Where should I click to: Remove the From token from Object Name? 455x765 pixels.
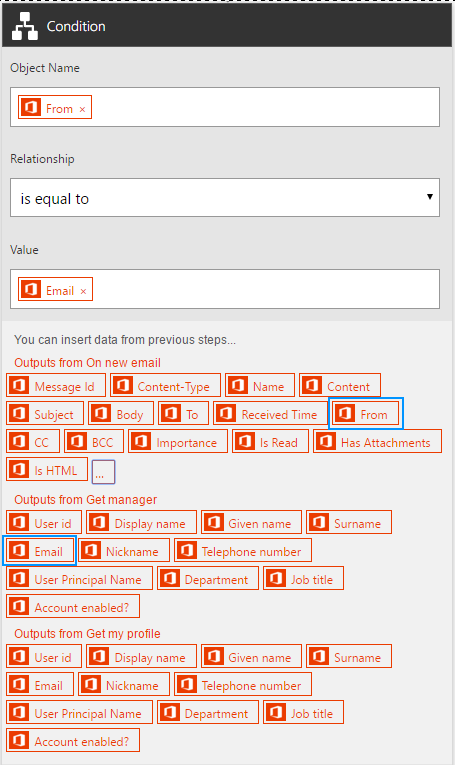click(x=82, y=109)
